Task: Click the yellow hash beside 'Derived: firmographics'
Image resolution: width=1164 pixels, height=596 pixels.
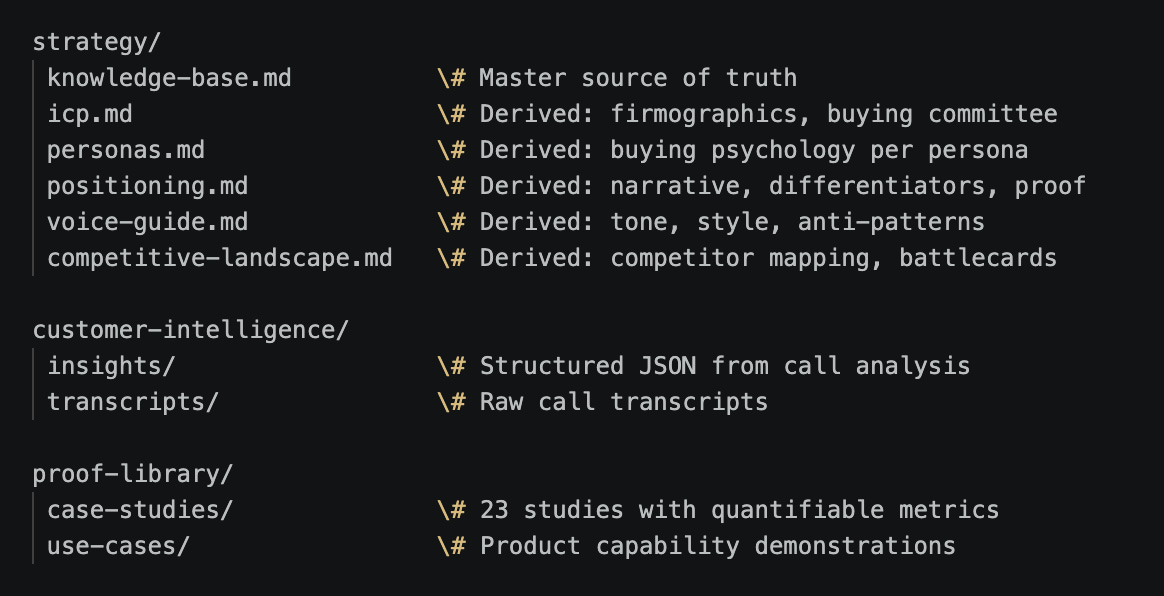Action: 458,114
